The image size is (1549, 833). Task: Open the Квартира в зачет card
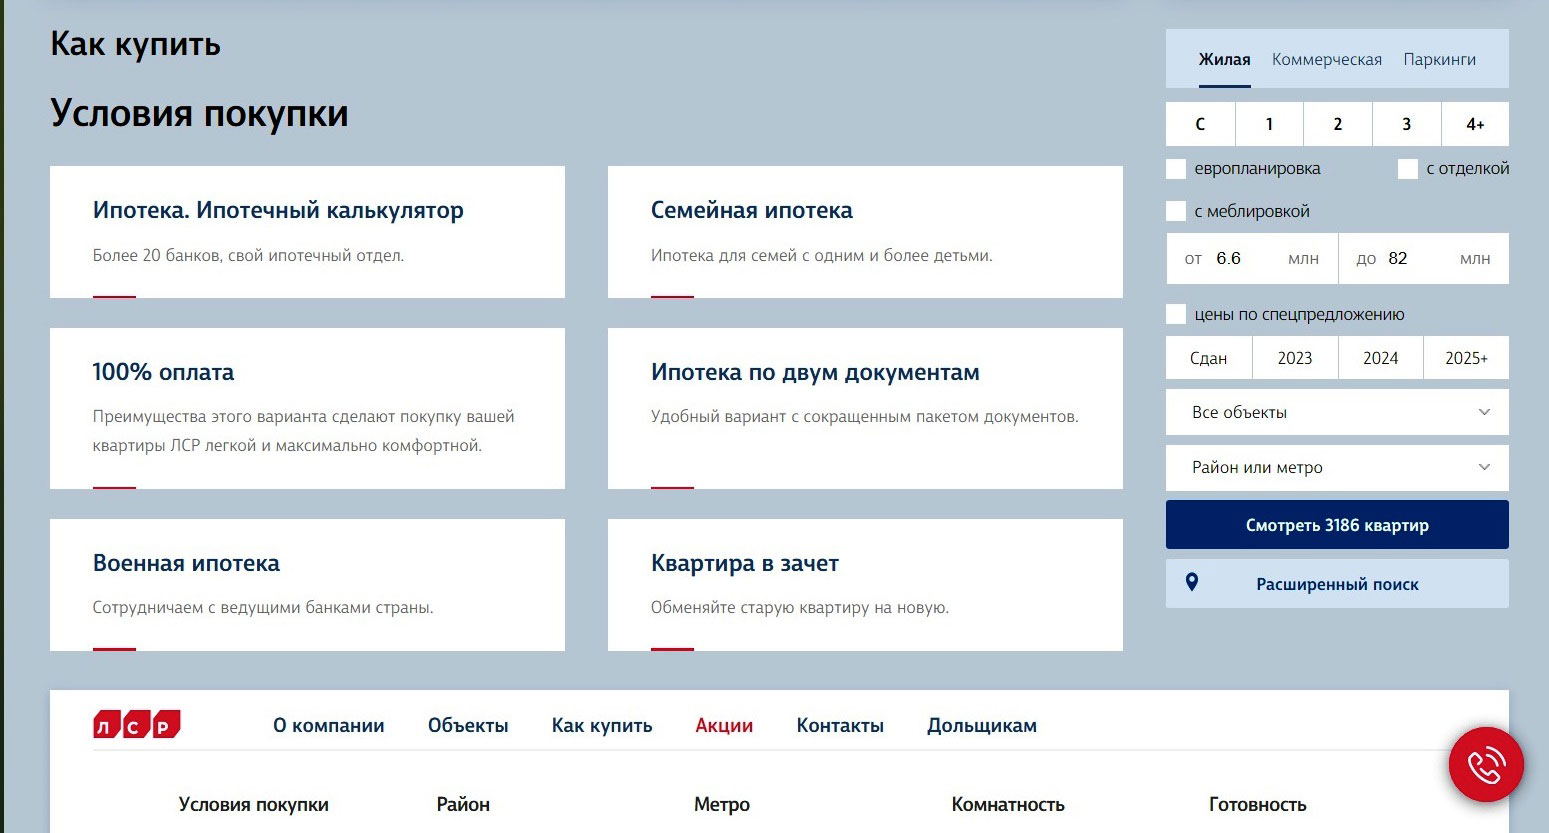click(865, 585)
